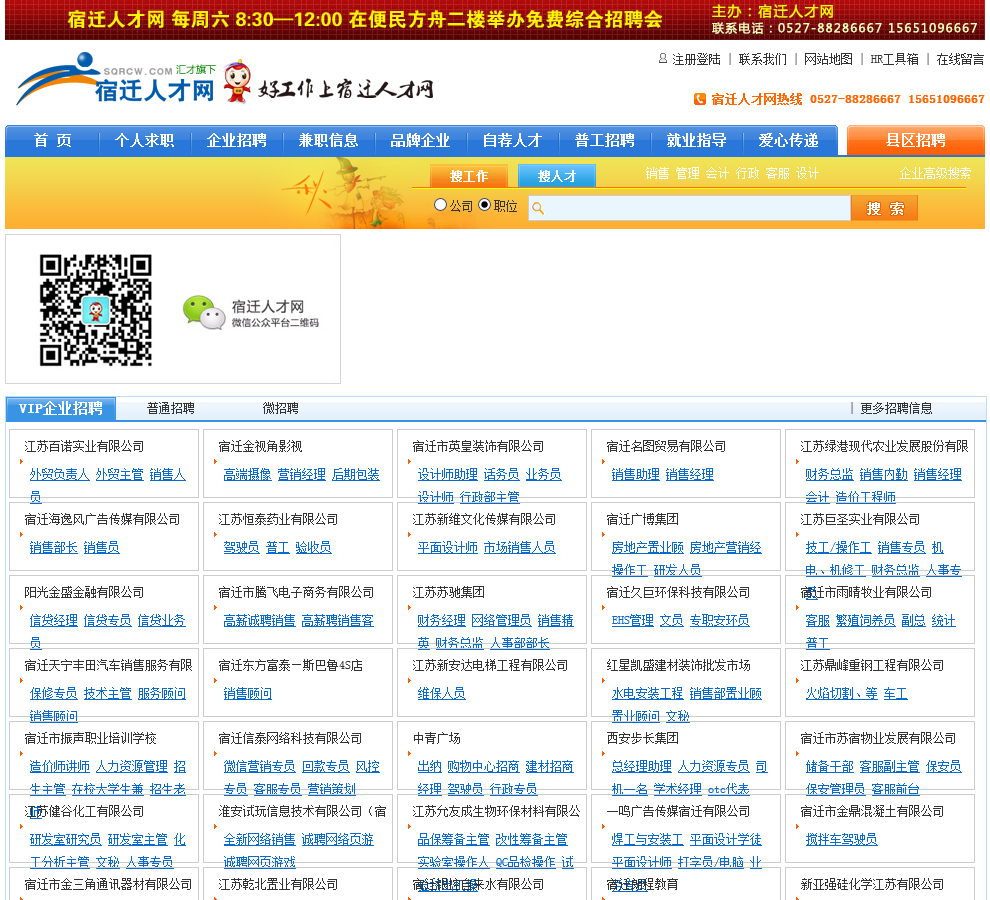Click the 财务总监 link under 江苏绿港
This screenshot has height=900, width=990.
[829, 474]
